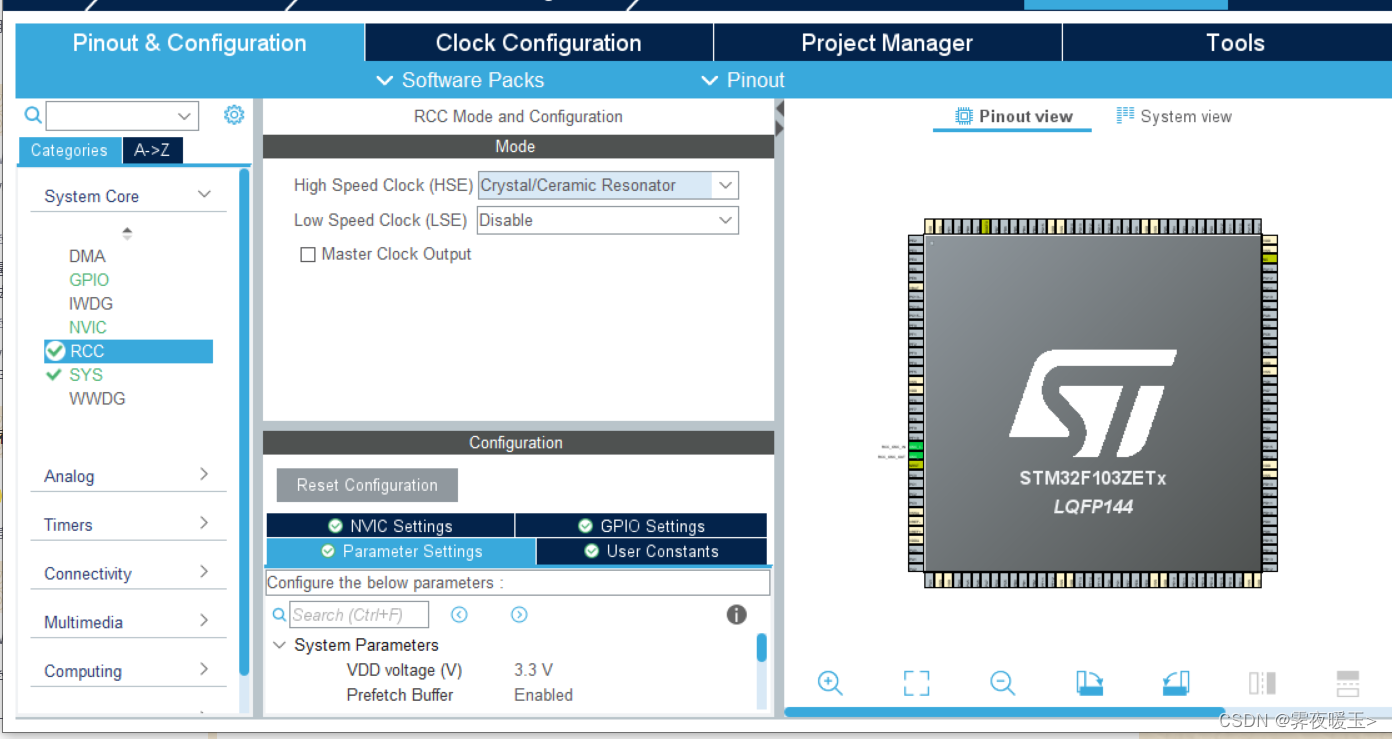The width and height of the screenshot is (1392, 739).
Task: Select the Categories tab
Action: pos(69,150)
